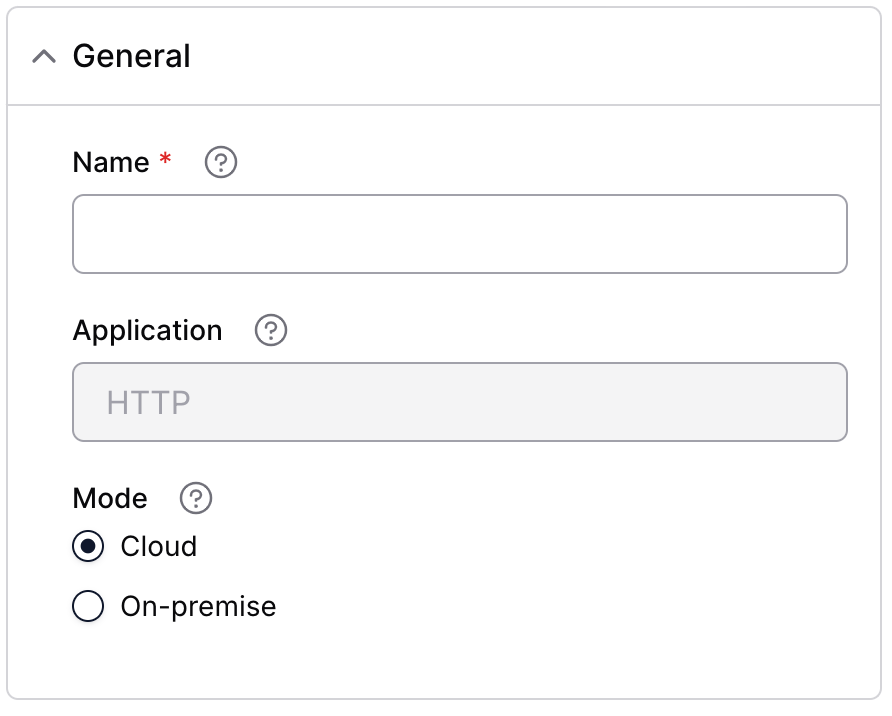Viewport: 892px width, 716px height.
Task: Click the disabled HTTP application field
Action: [x=459, y=402]
